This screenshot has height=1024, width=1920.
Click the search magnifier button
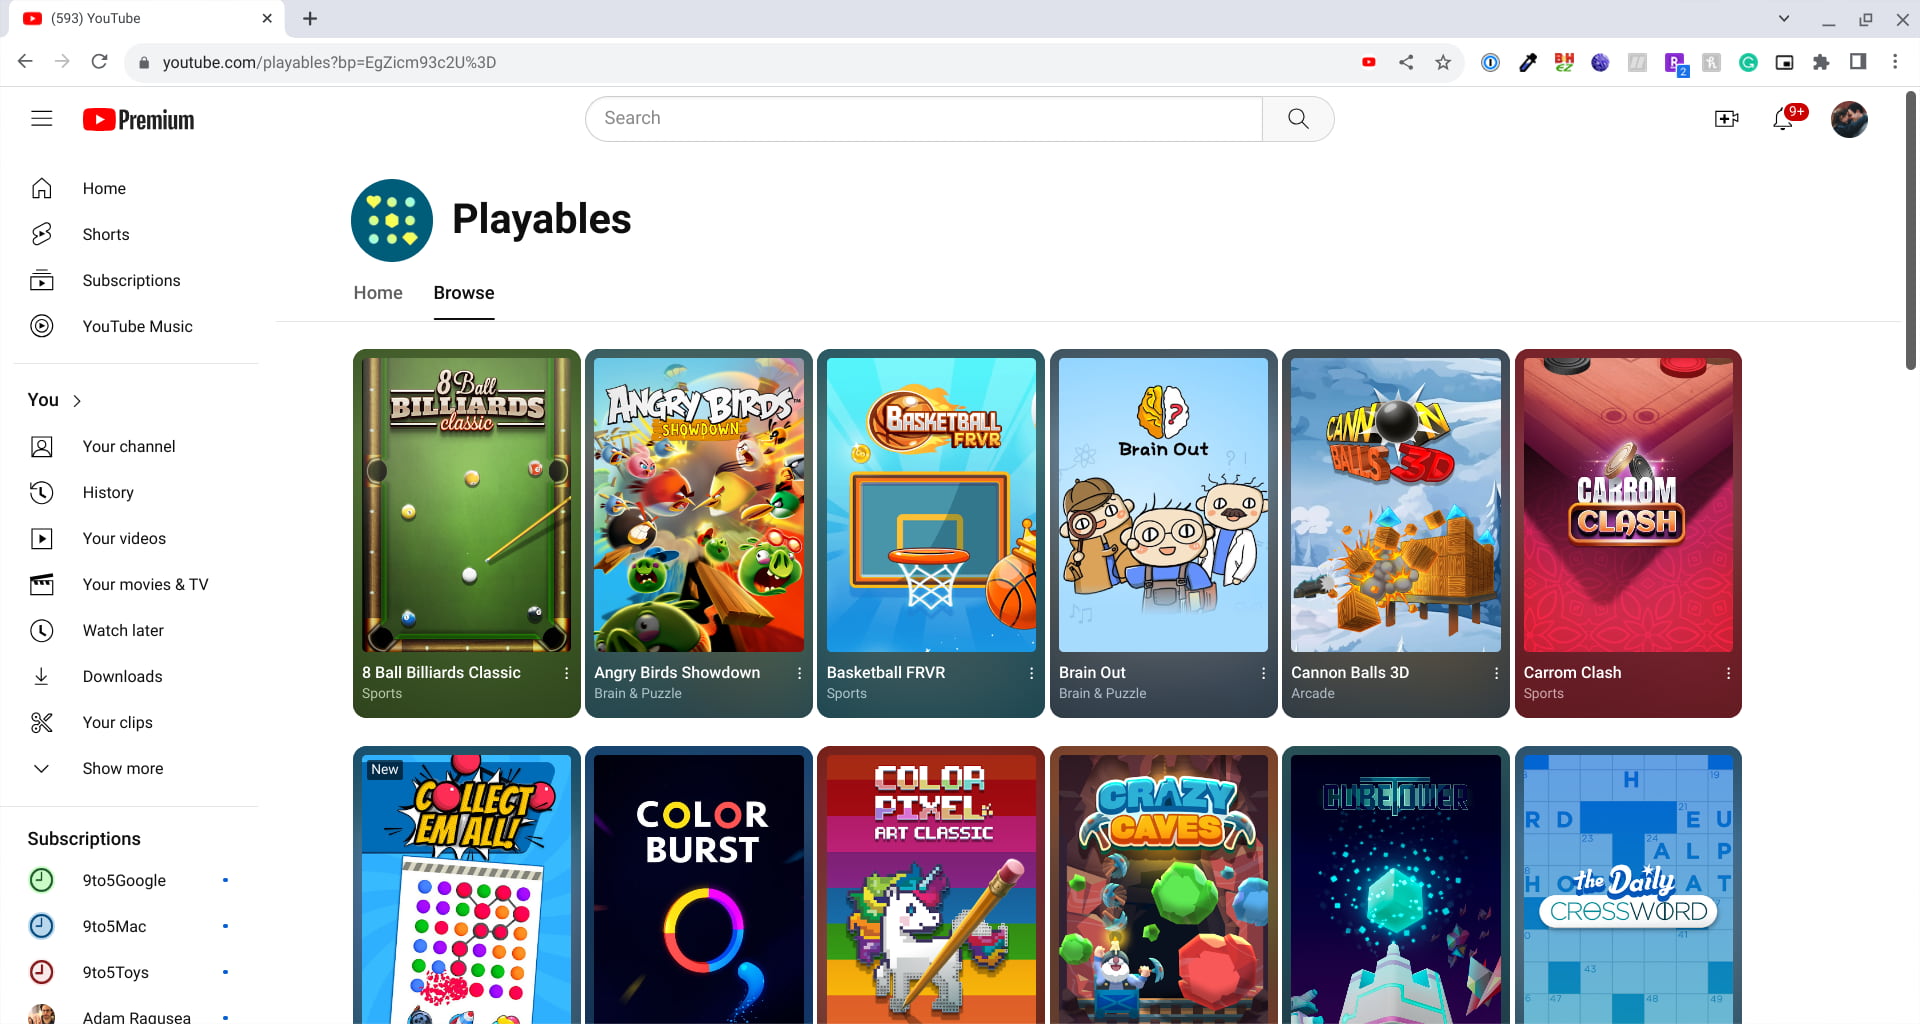1297,118
